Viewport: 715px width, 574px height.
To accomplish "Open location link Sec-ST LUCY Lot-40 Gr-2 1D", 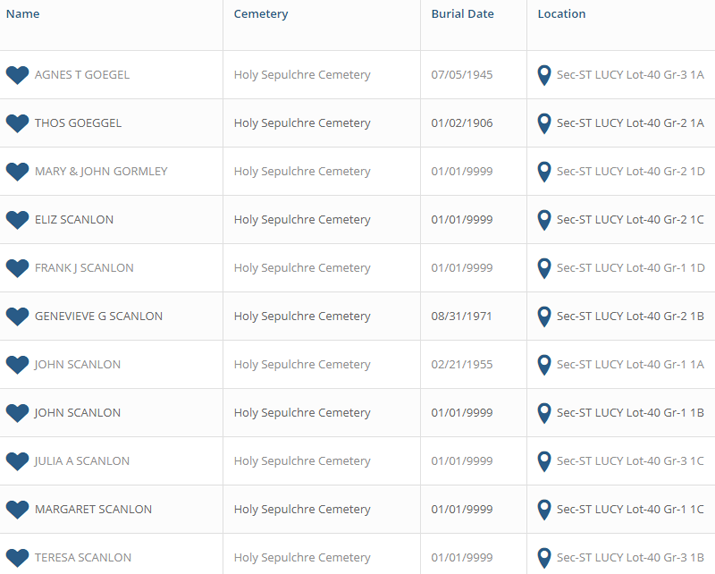I will point(631,171).
